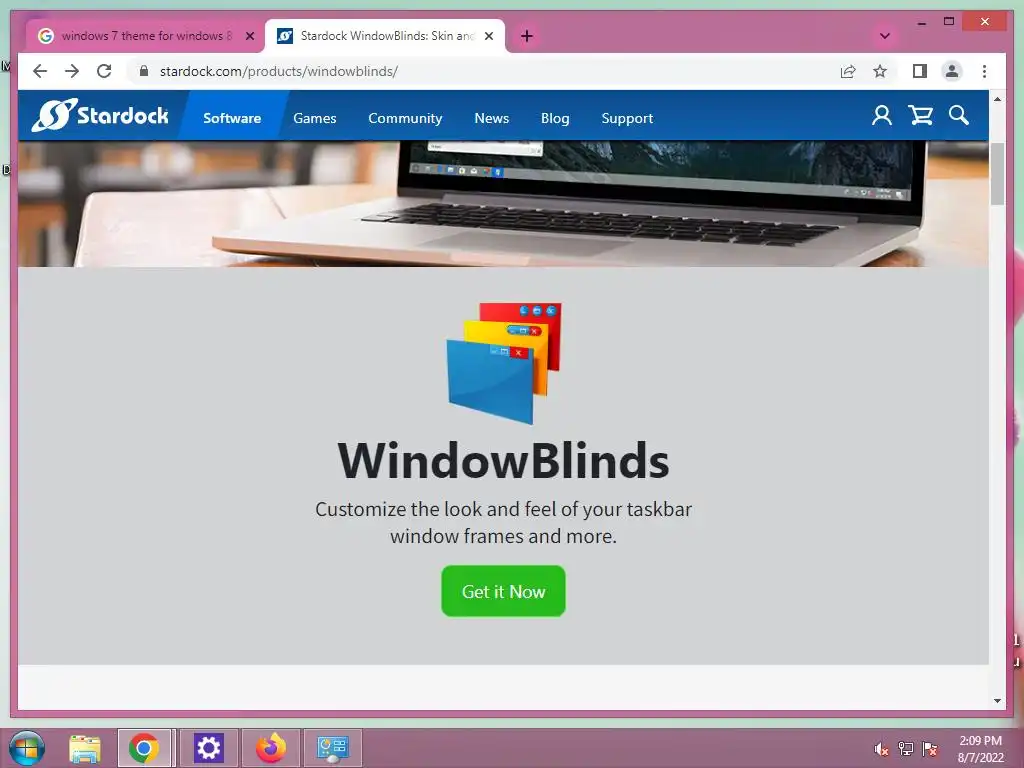1024x768 pixels.
Task: Open the Windows Start button
Action: point(27,748)
